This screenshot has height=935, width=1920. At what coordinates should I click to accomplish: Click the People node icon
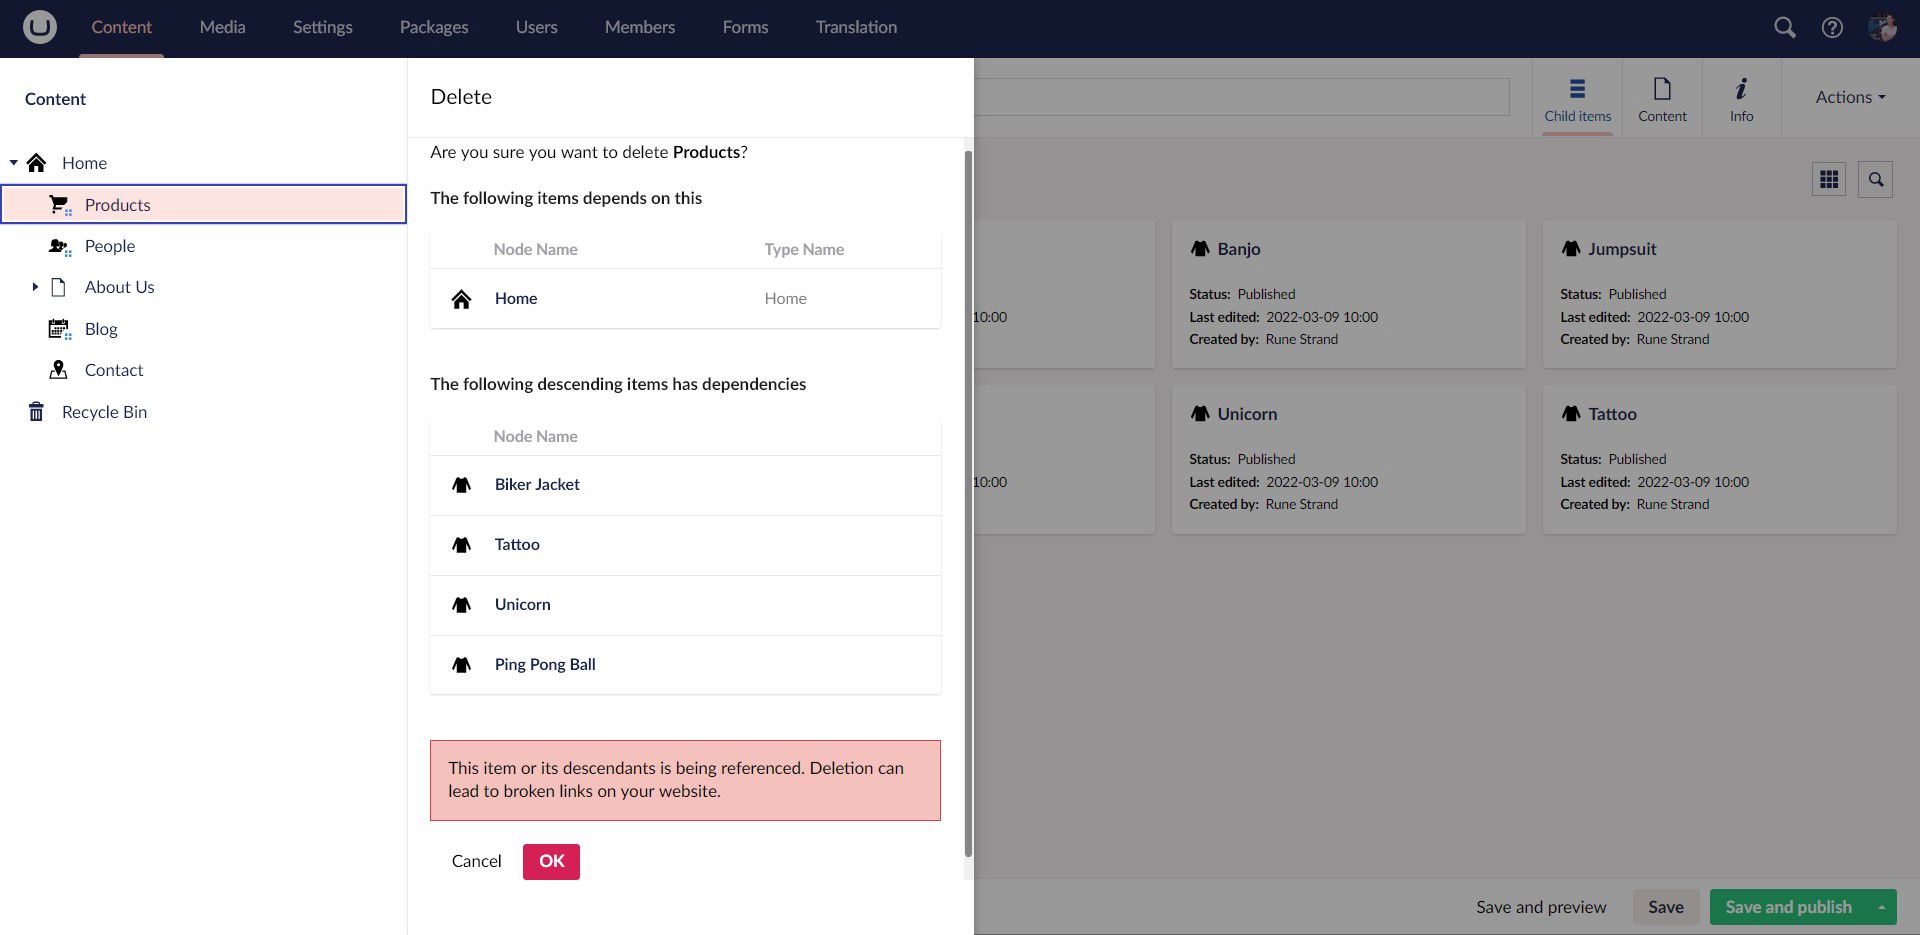coord(60,246)
